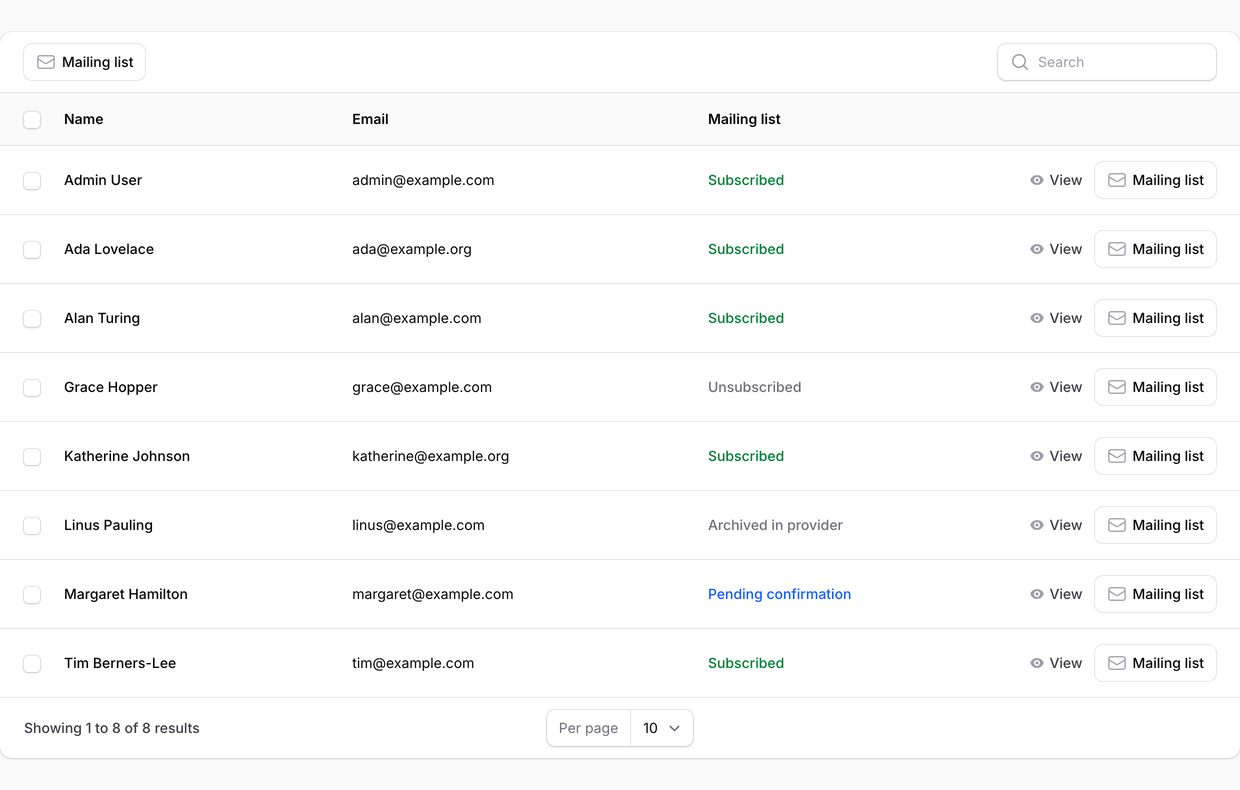Screen dimensions: 1240x790
Task: Click the eye icon for Admin User
Action: [x=1037, y=180]
